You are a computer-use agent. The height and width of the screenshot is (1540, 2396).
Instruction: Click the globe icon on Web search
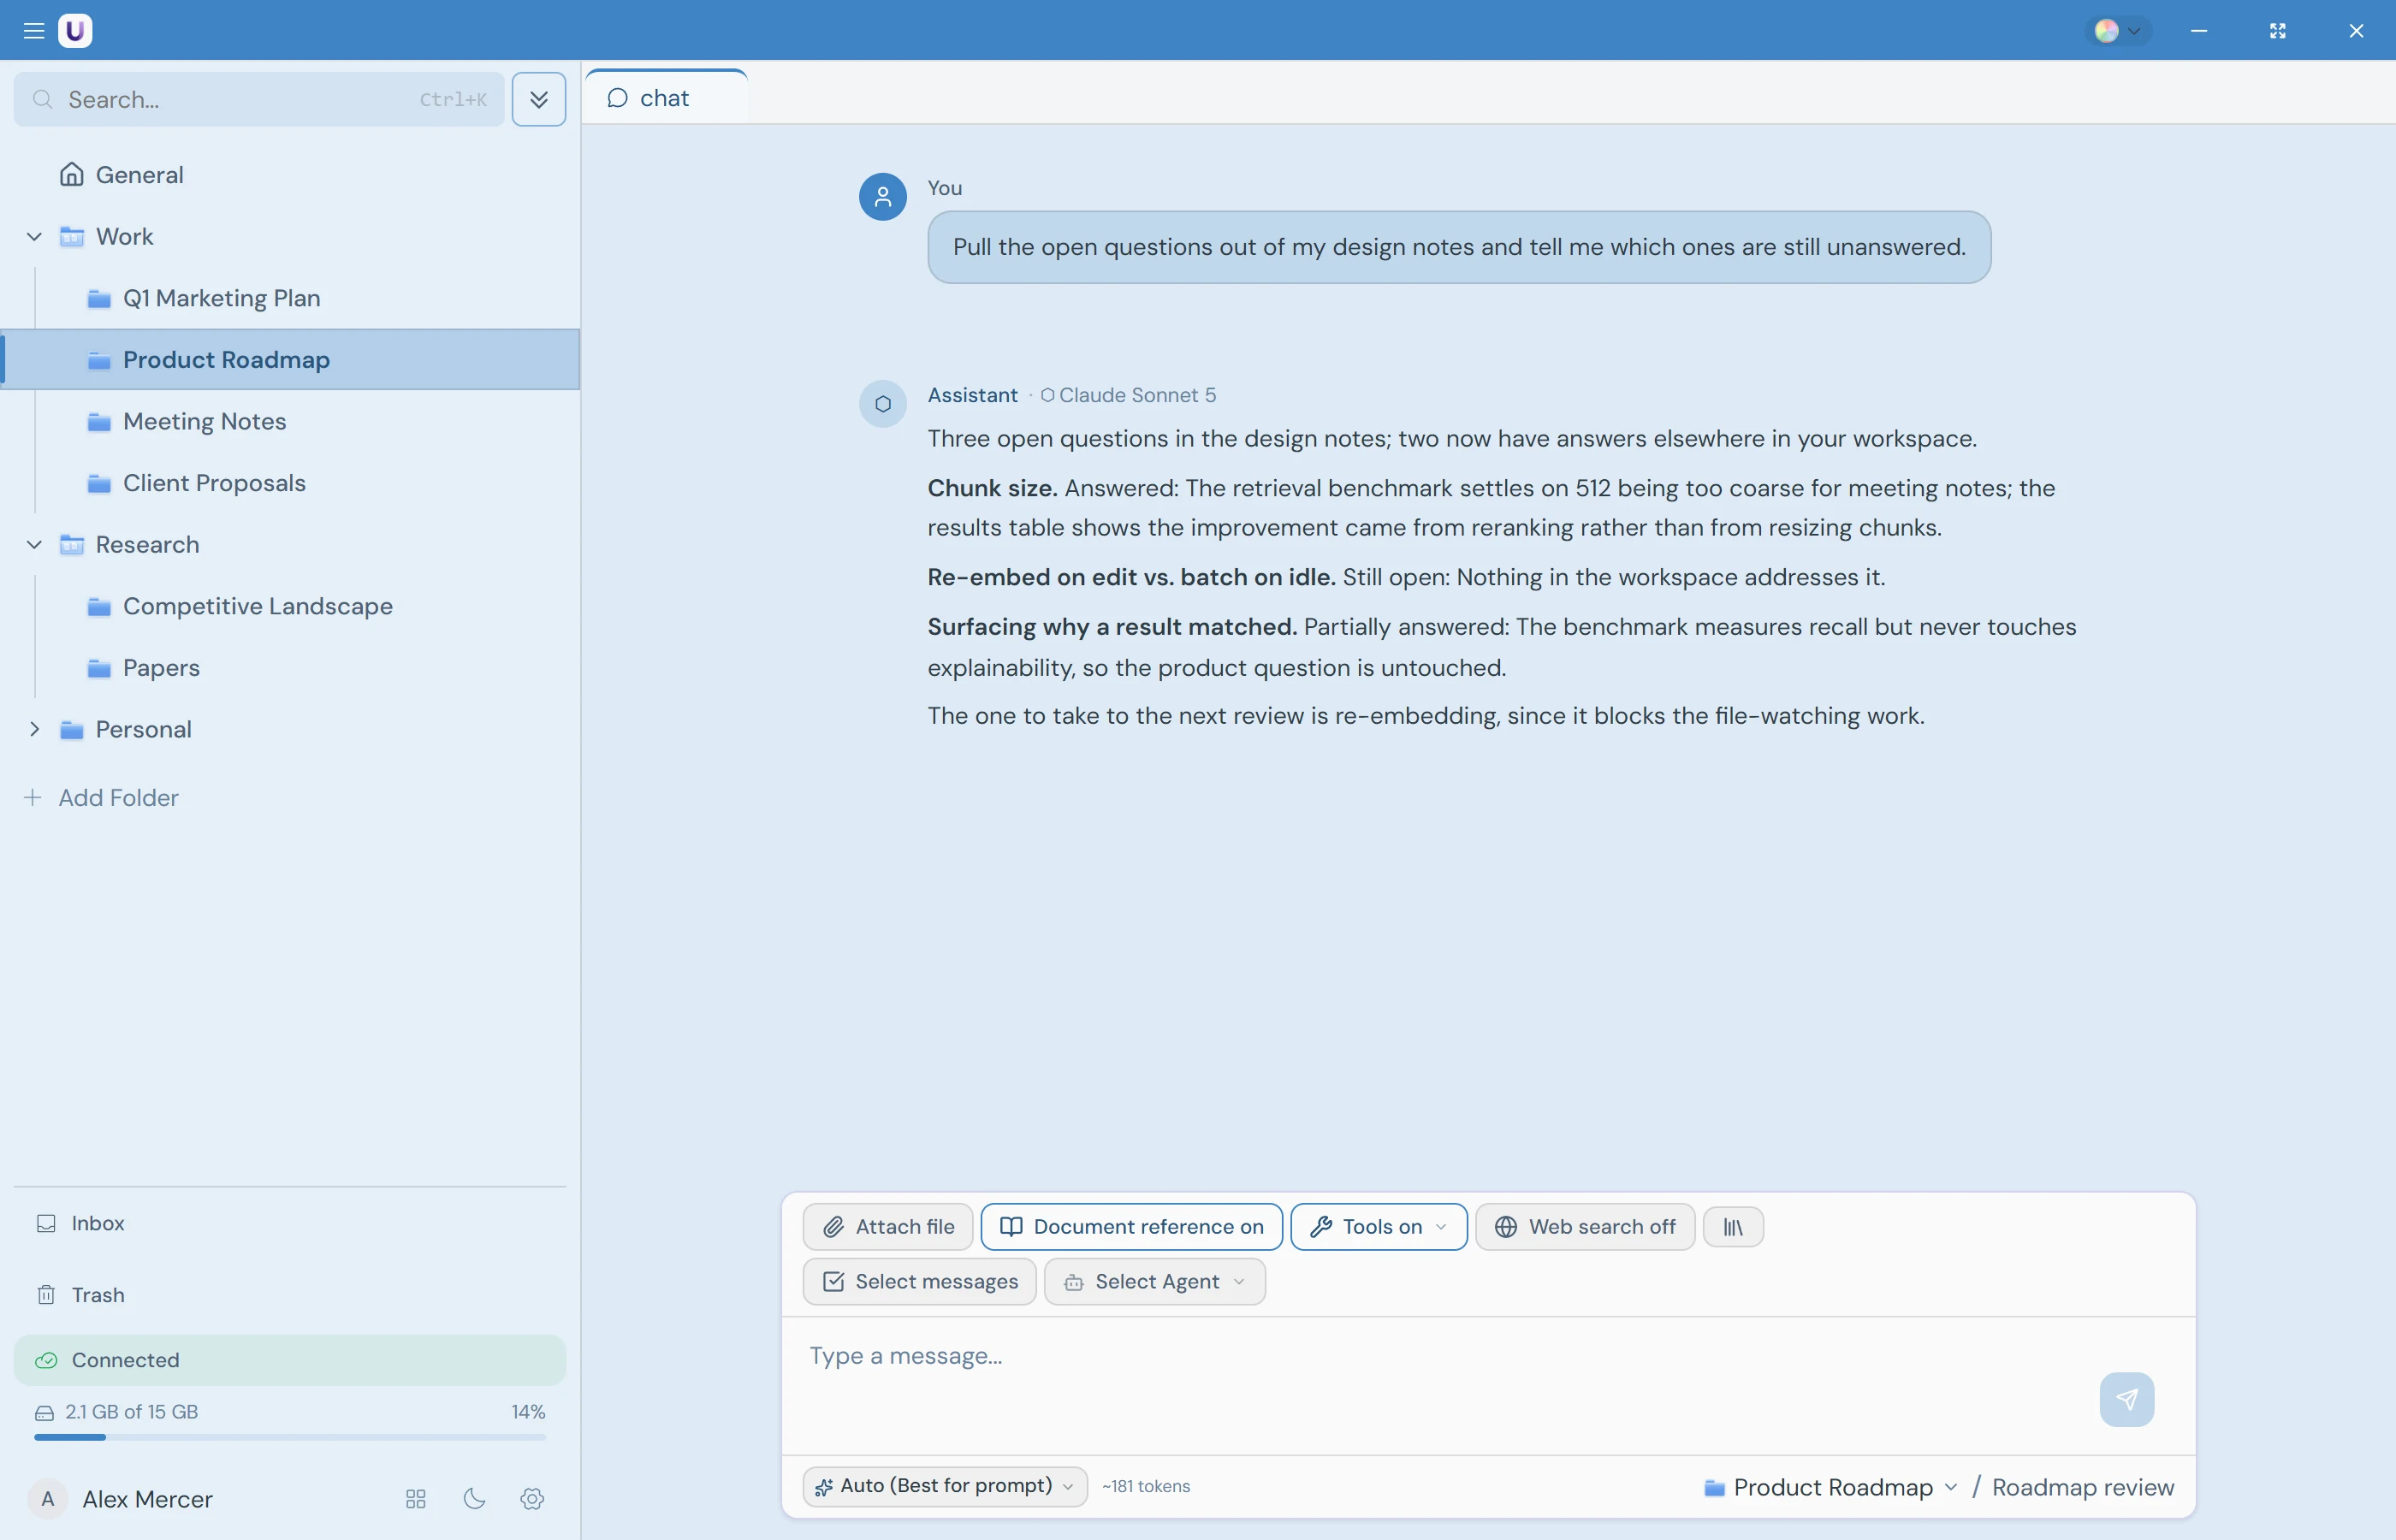click(1506, 1228)
